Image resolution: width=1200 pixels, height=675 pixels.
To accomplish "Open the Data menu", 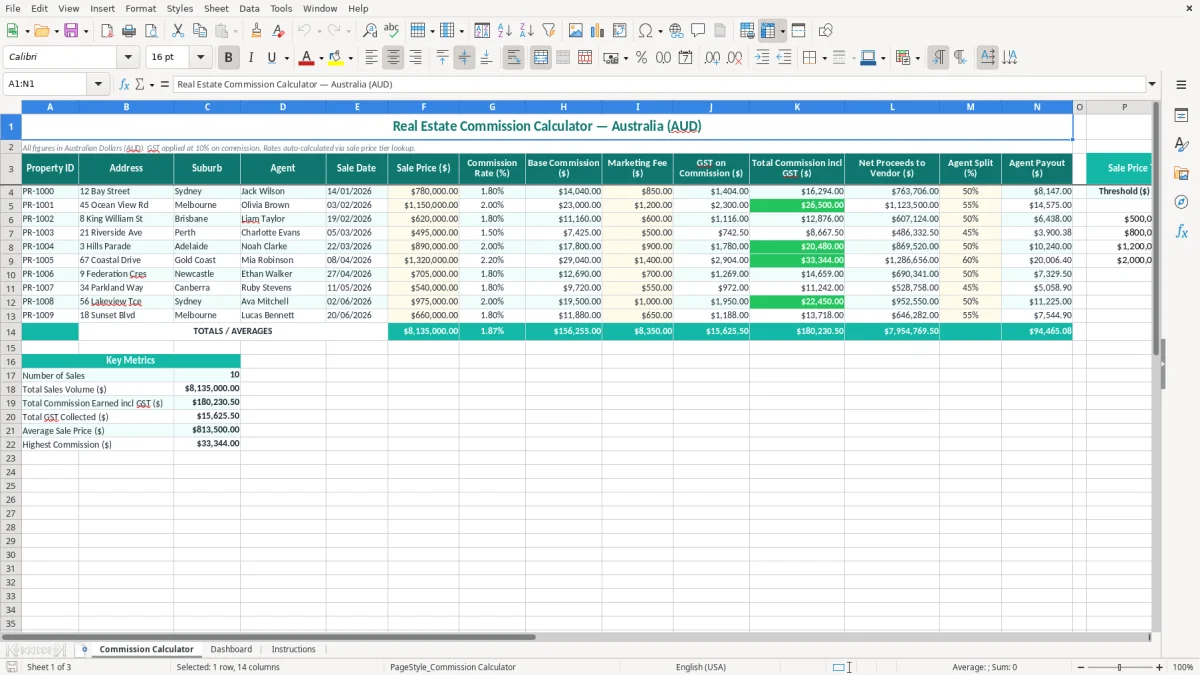I will [249, 8].
